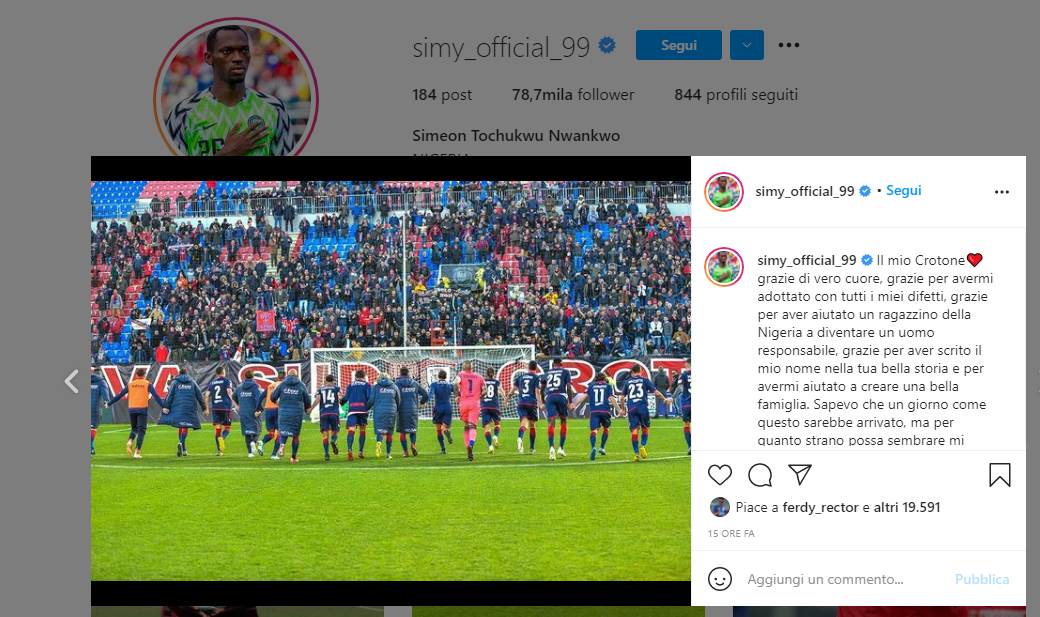Image resolution: width=1040 pixels, height=617 pixels.
Task: Open ferdy_rector liker profile
Action: click(820, 508)
